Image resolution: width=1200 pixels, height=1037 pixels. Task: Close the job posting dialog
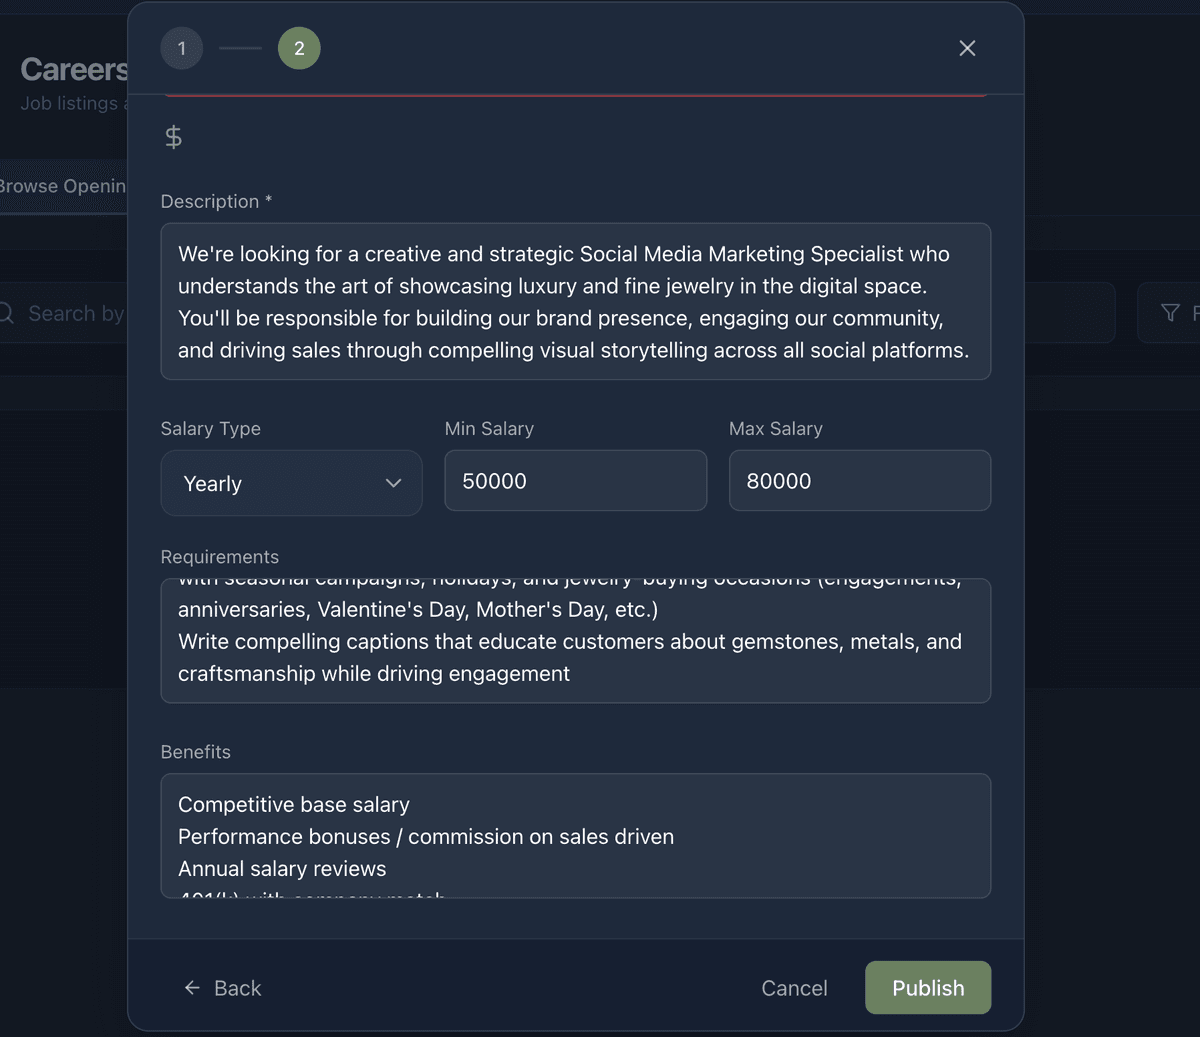pyautogui.click(x=967, y=48)
